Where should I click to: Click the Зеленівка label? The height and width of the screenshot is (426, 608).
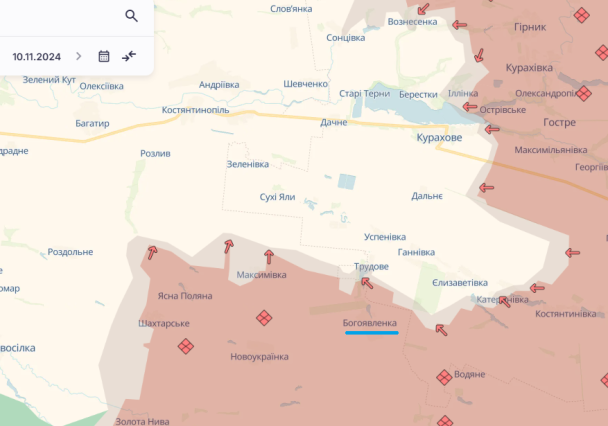pos(248,164)
